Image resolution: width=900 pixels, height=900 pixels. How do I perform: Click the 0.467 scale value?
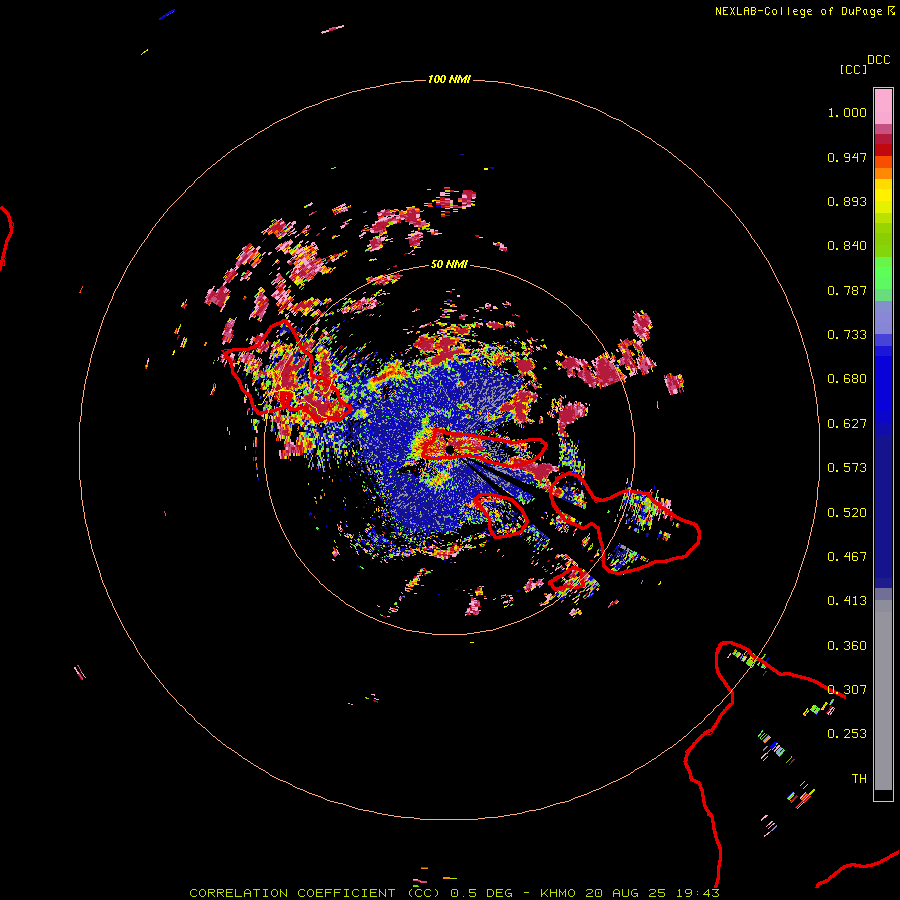coord(847,557)
